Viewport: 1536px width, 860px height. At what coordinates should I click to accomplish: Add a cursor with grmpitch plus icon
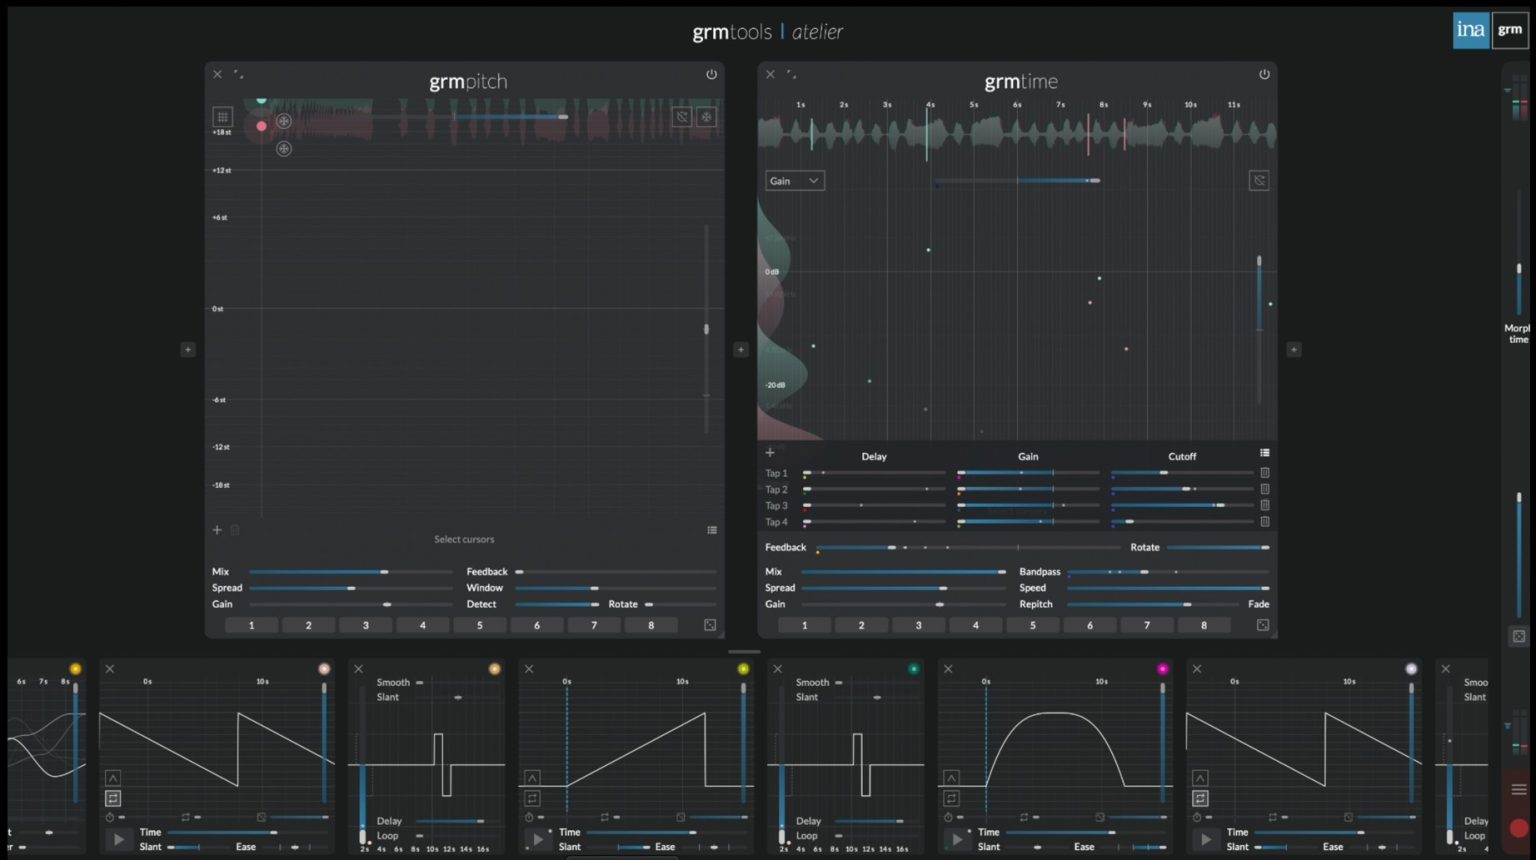pyautogui.click(x=217, y=530)
